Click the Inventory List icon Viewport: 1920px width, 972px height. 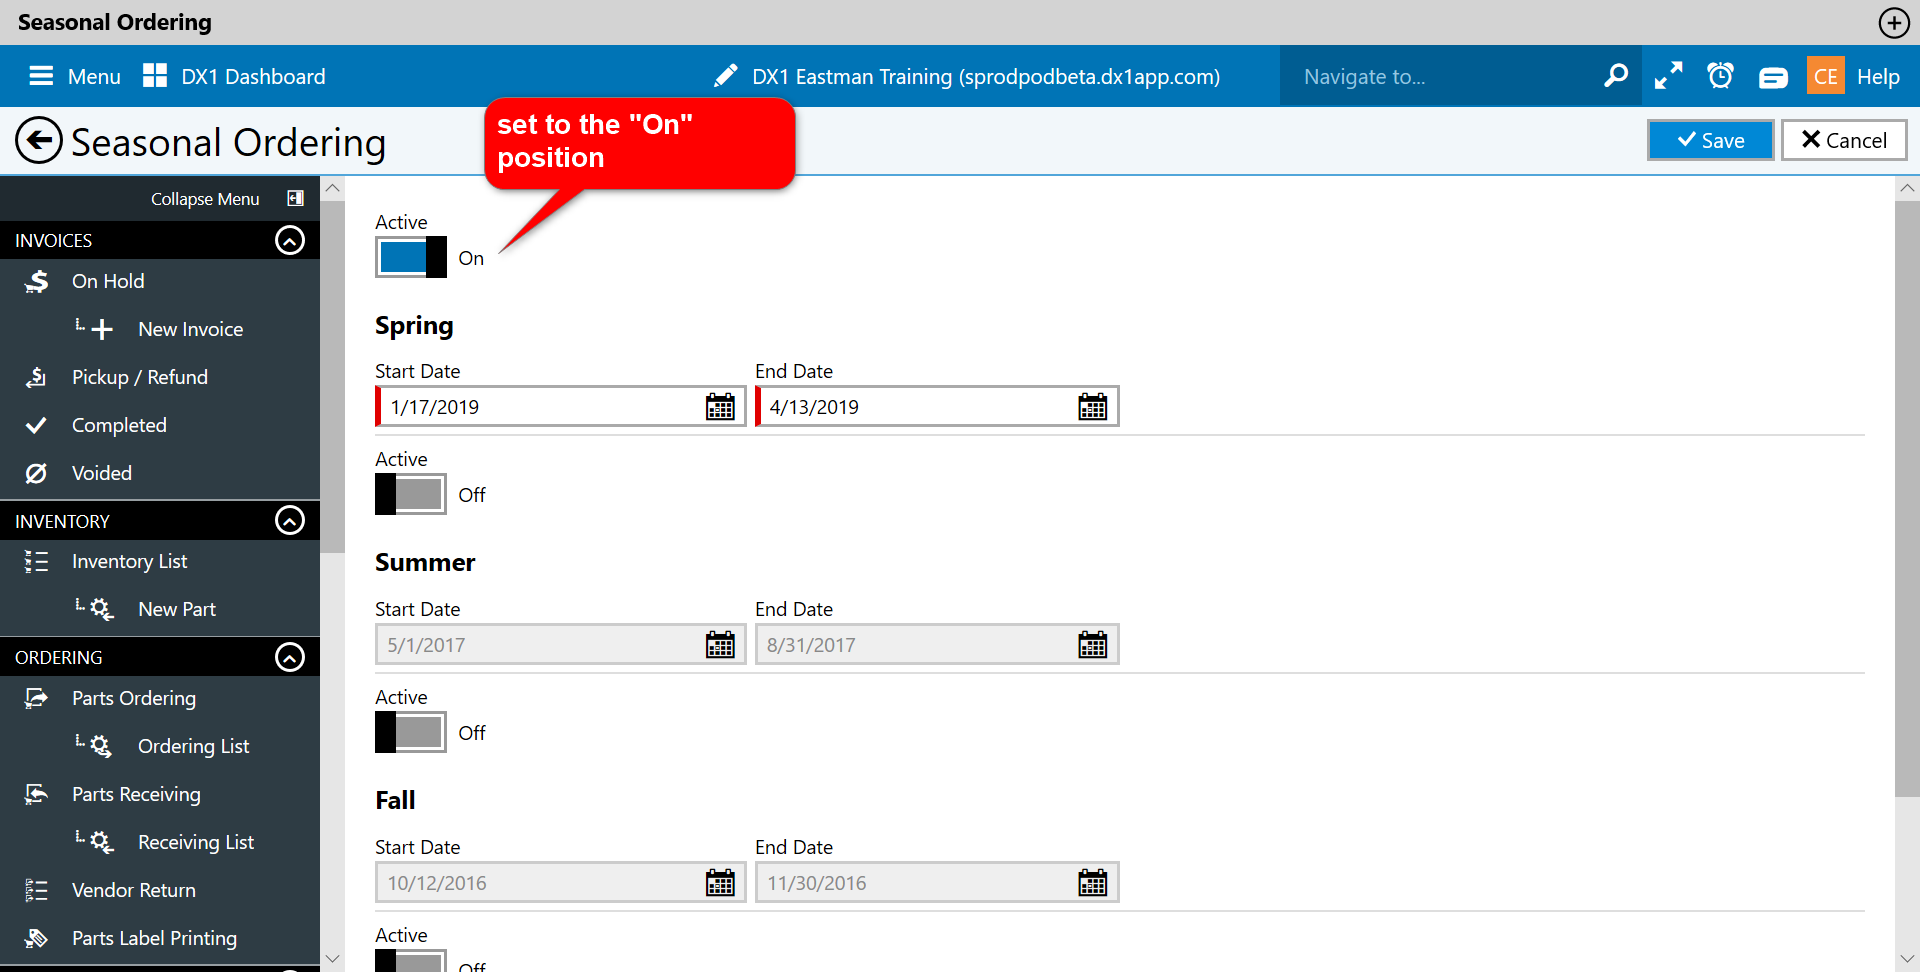click(36, 561)
